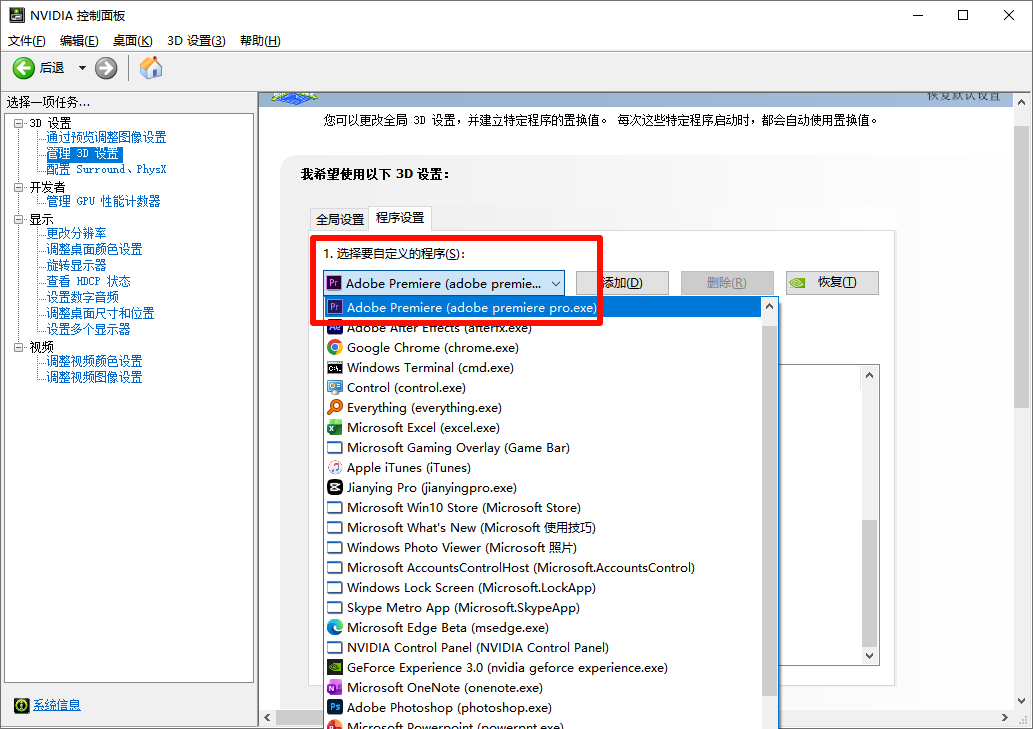Select the Everything search icon
Viewport: 1033px width, 729px height.
335,407
